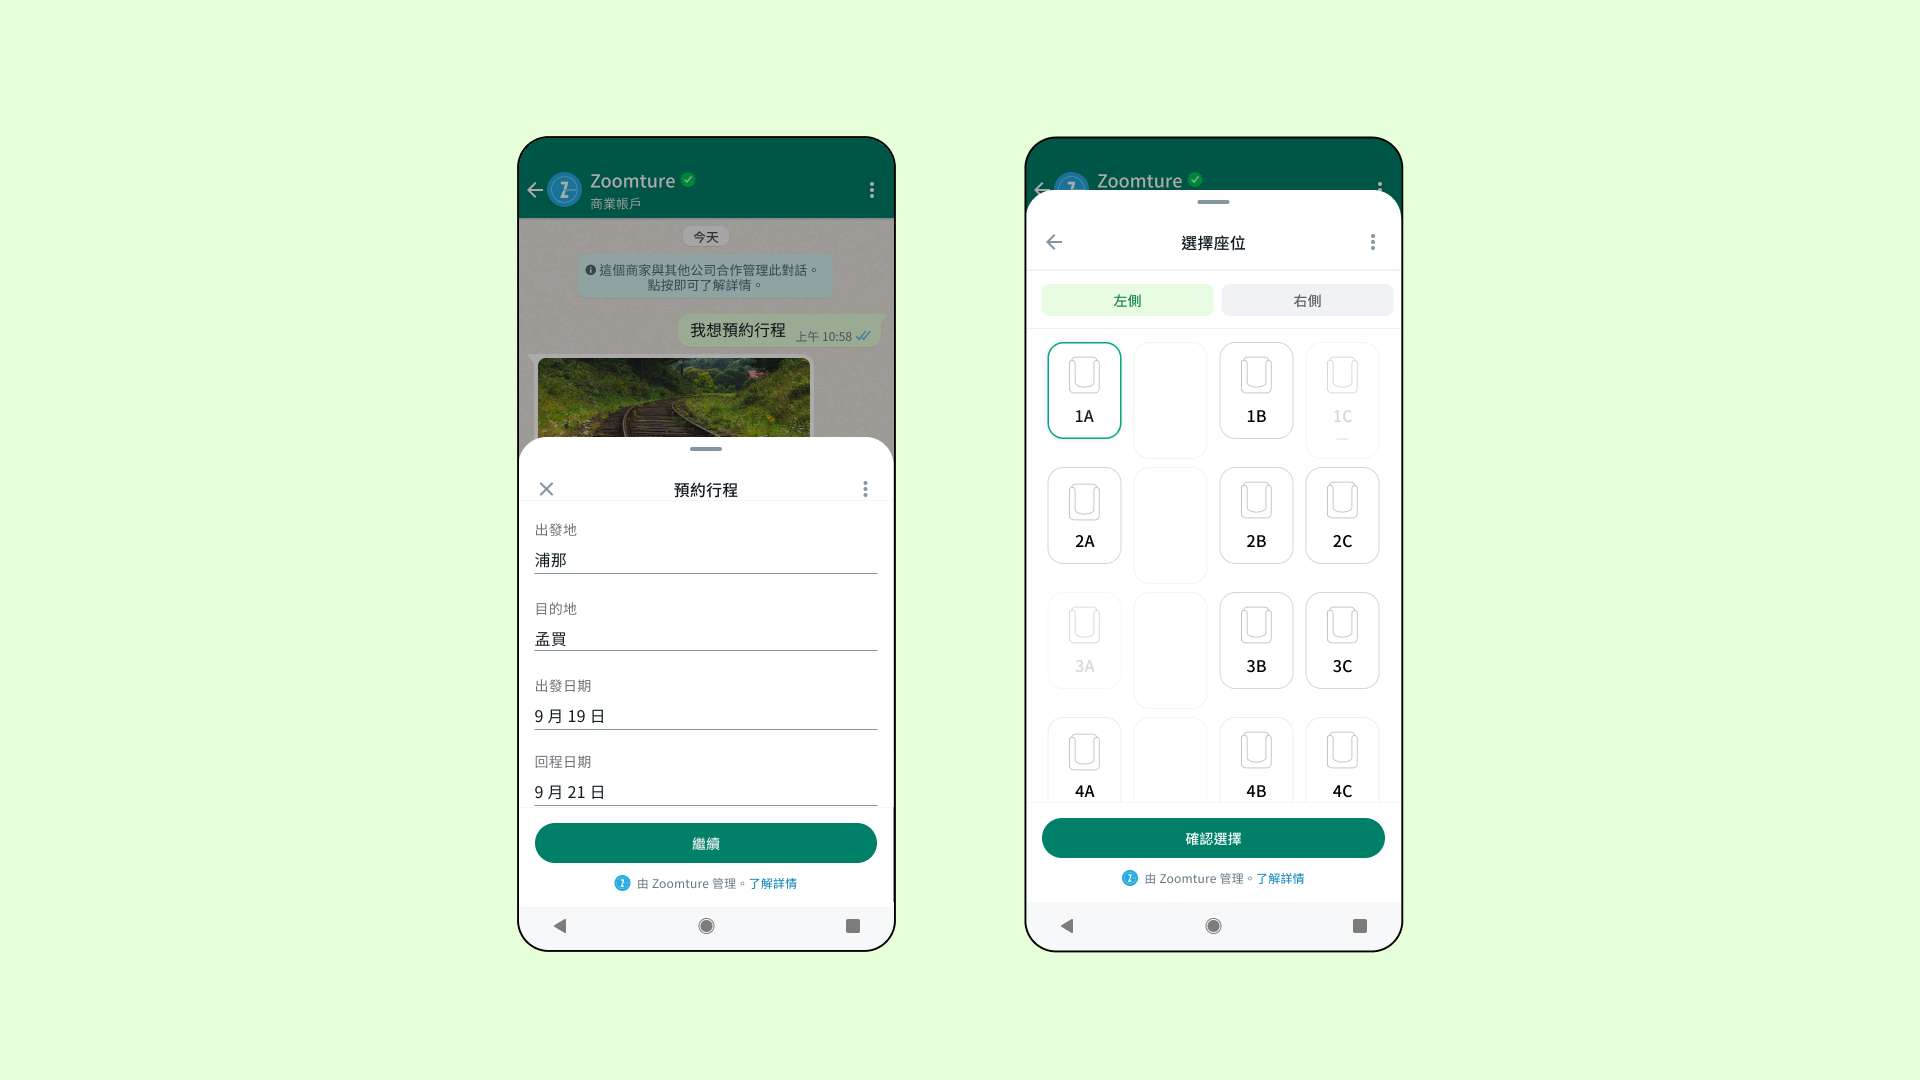Screen dimensions: 1920x1080
Task: Click 了解詳情 link on seat selection screen
Action: pyautogui.click(x=1280, y=878)
